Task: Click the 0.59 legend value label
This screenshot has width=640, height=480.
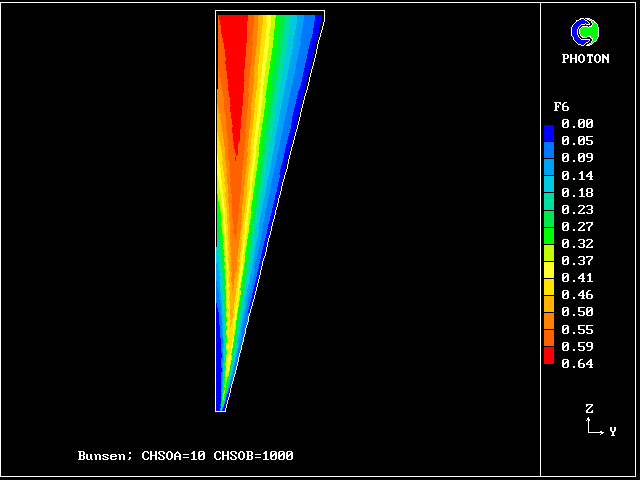Action: coord(577,346)
